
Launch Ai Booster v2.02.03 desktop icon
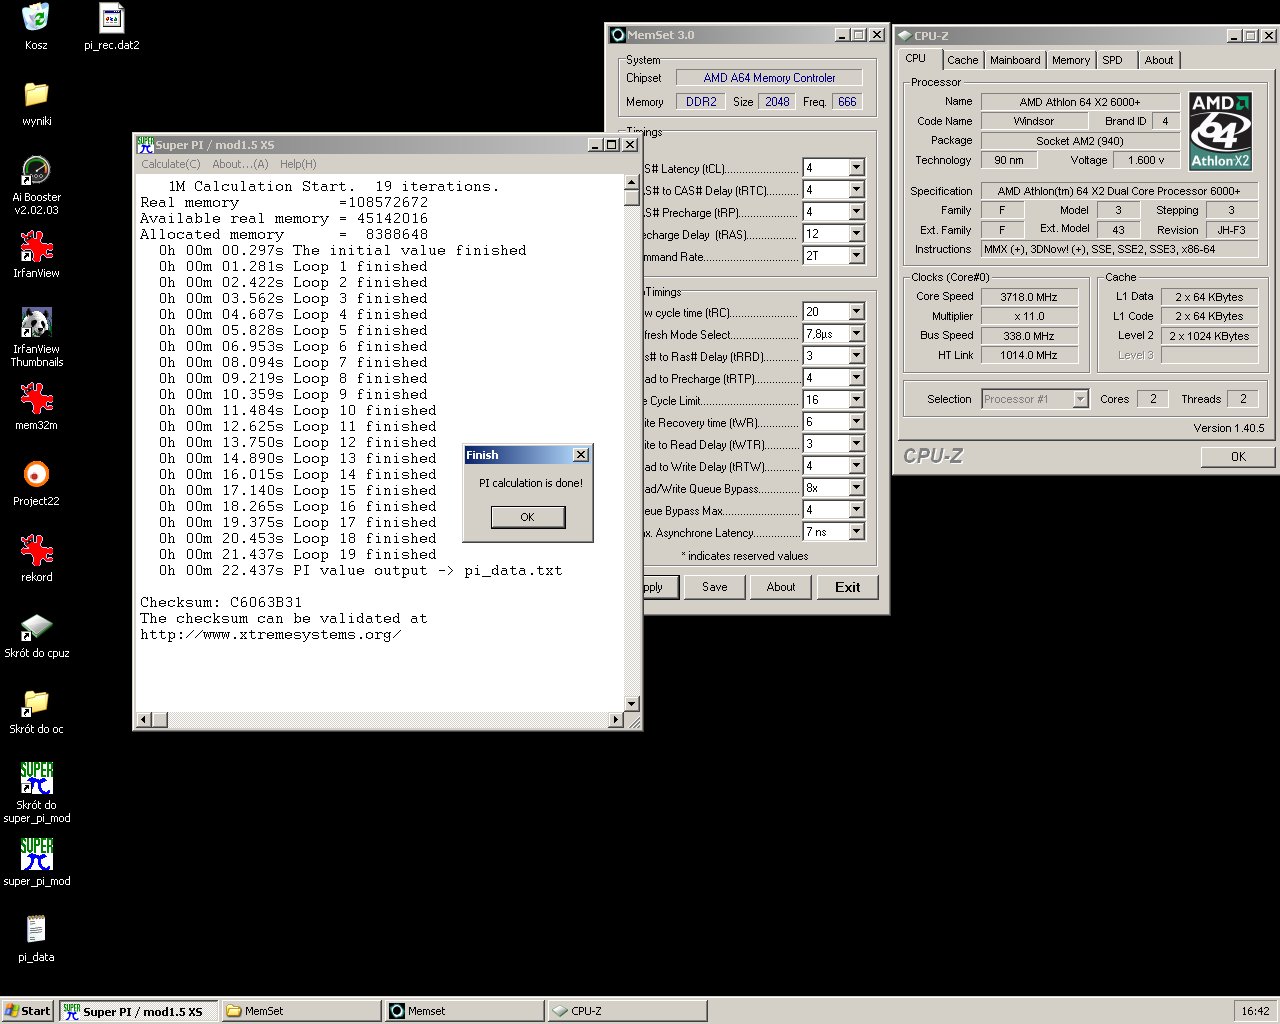click(36, 170)
